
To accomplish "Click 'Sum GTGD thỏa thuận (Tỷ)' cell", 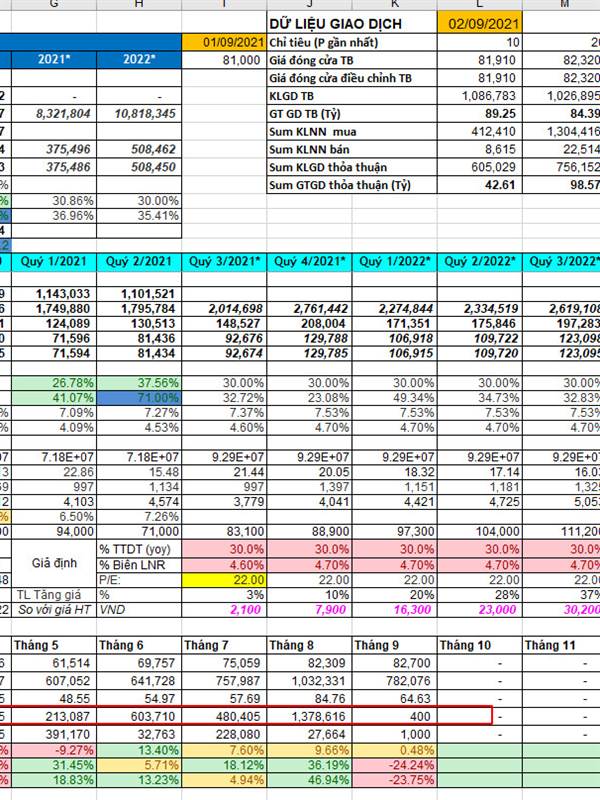I will (x=352, y=185).
